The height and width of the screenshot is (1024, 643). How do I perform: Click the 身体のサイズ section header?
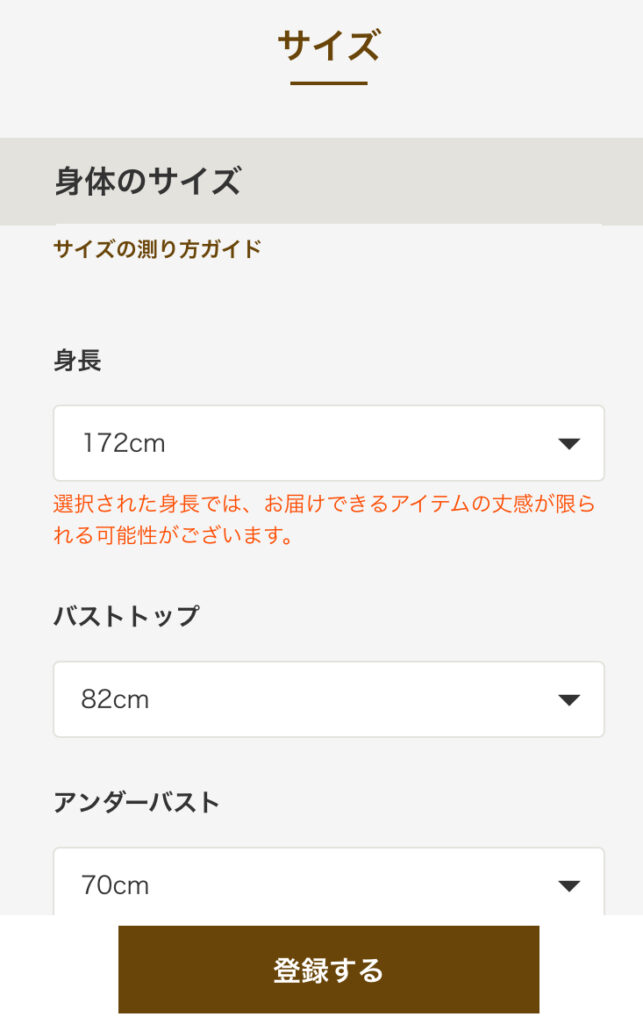[147, 182]
